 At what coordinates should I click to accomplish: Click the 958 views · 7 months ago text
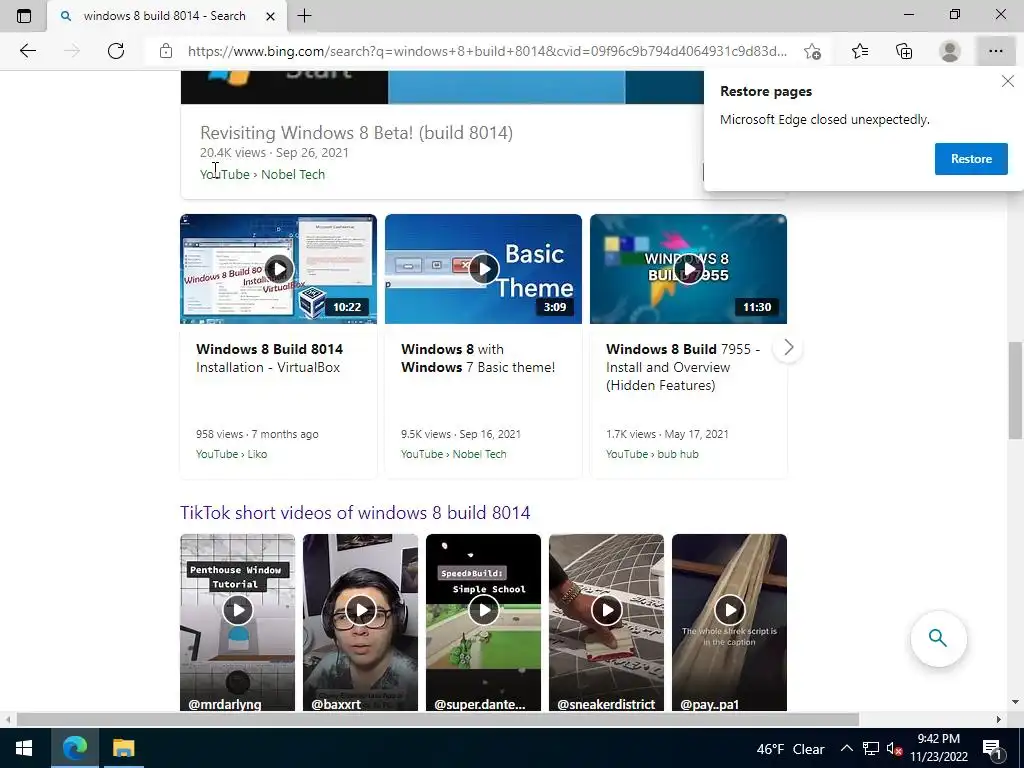(257, 434)
